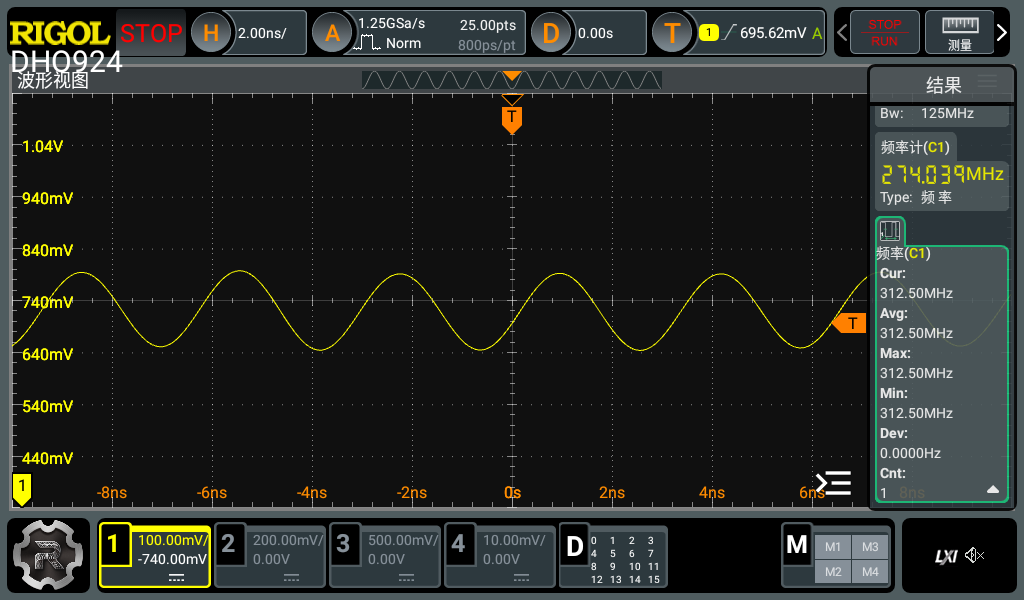Expand the side menu list icon
Viewport: 1024px width, 600px height.
click(x=833, y=483)
